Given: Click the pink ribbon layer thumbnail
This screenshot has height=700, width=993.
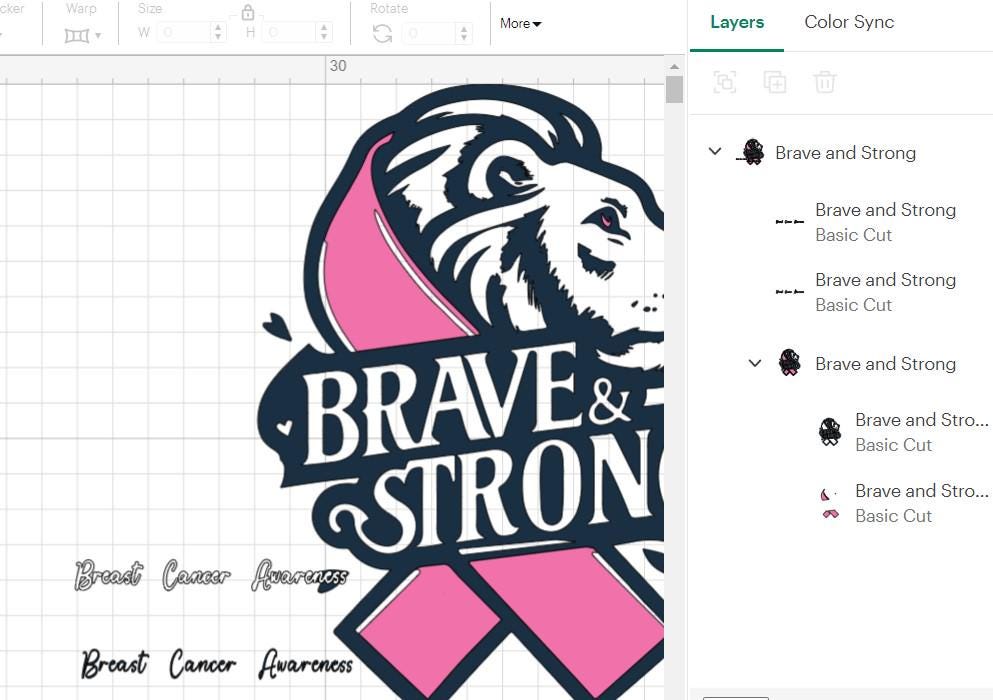Looking at the screenshot, I should 830,503.
